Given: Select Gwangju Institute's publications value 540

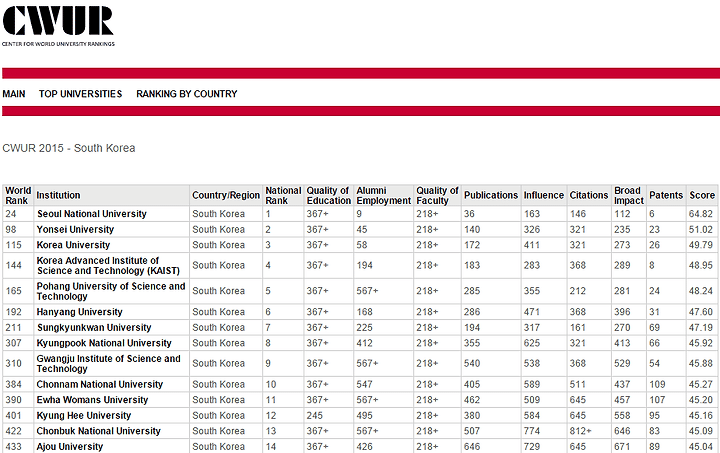Looking at the screenshot, I should [x=472, y=364].
